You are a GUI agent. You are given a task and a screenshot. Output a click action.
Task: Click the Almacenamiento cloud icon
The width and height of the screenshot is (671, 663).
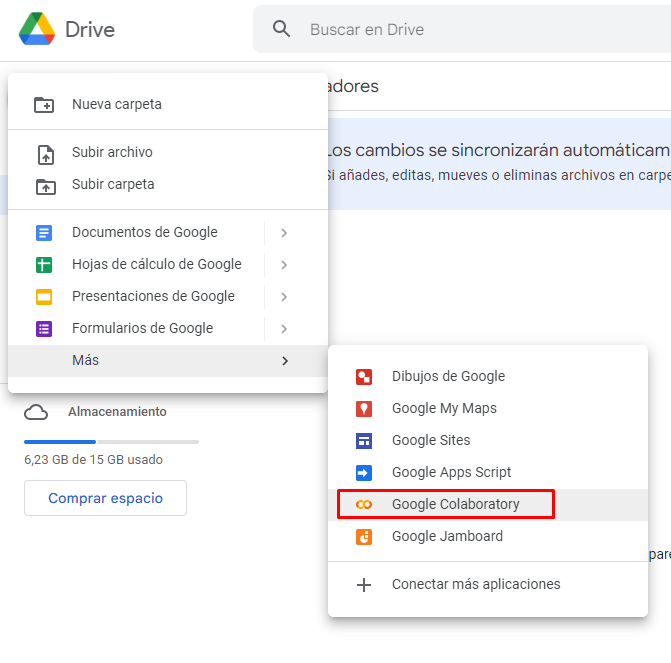click(x=36, y=412)
